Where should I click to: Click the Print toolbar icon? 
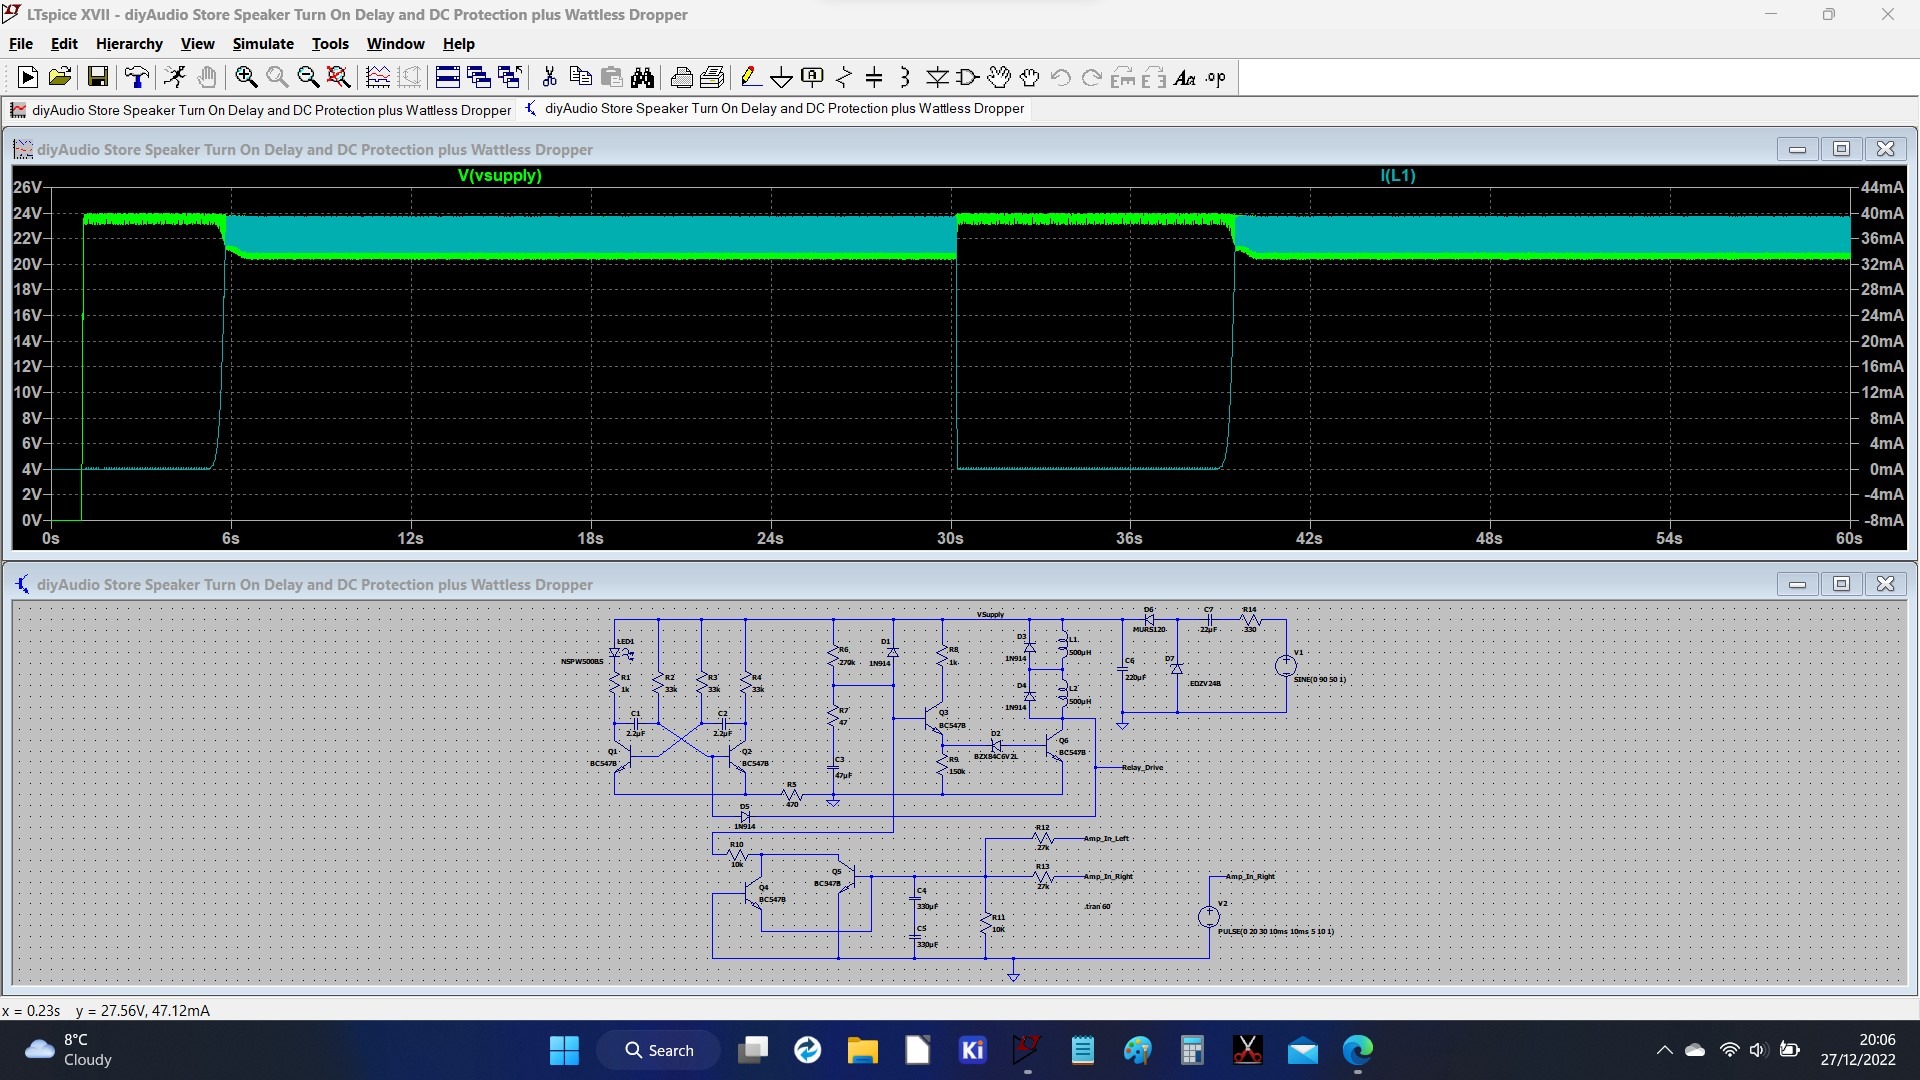pyautogui.click(x=682, y=77)
